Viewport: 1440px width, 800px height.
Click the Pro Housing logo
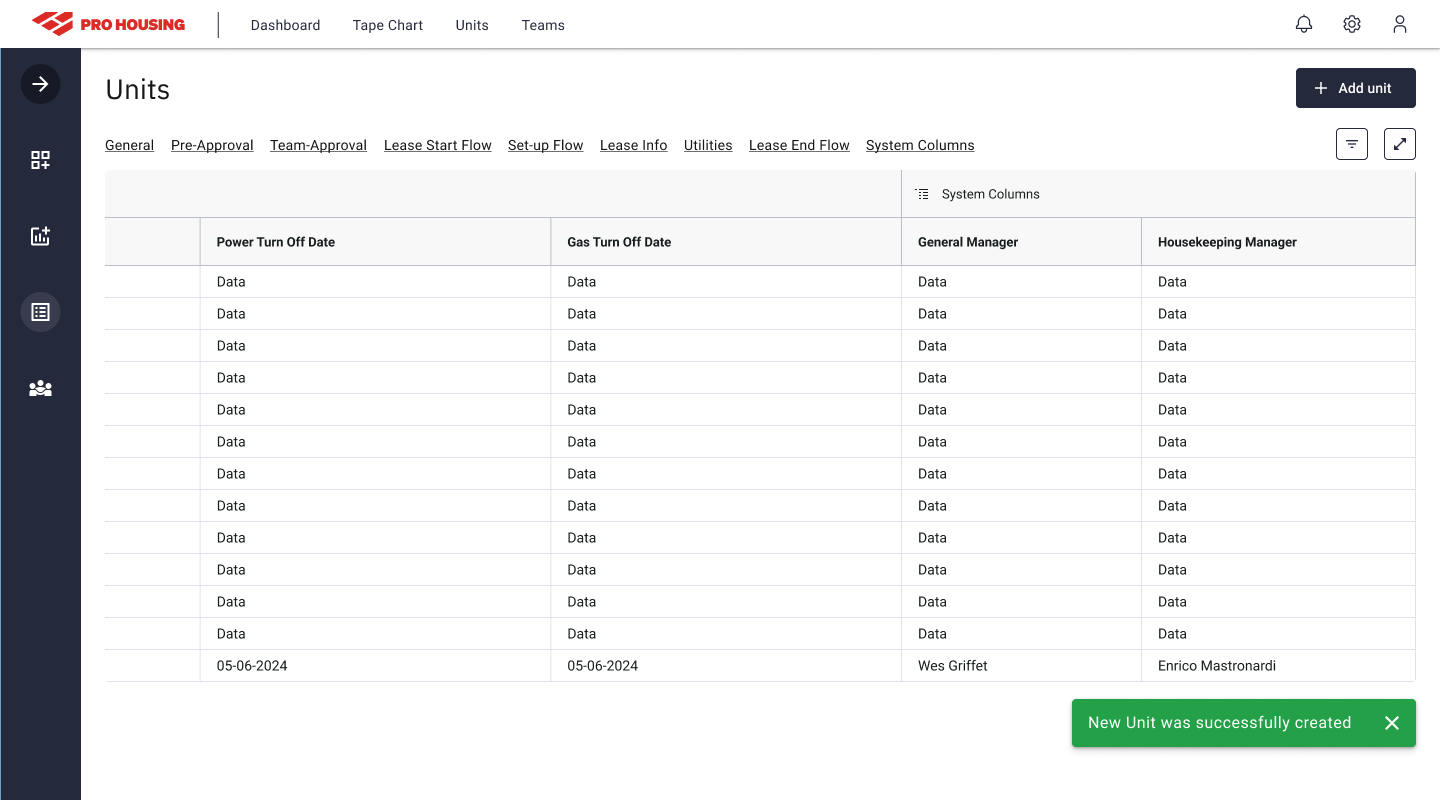click(108, 24)
